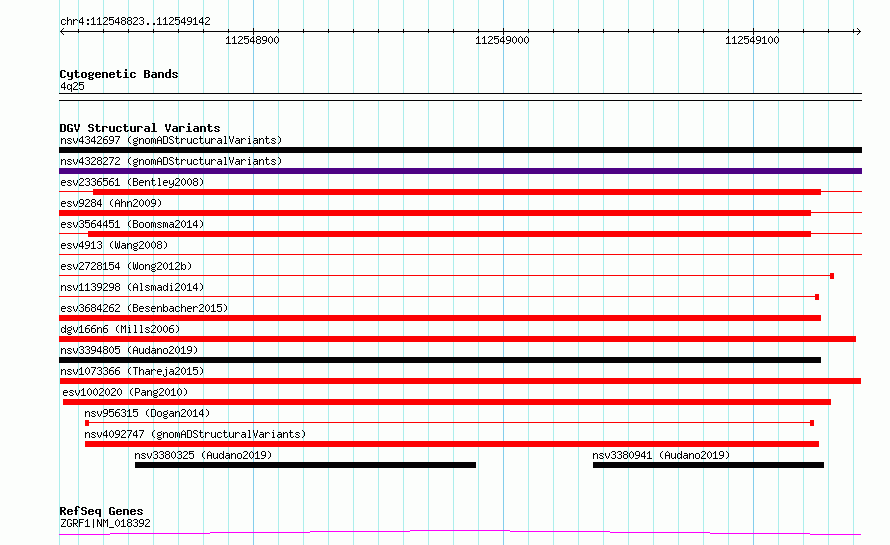The height and width of the screenshot is (545, 890).
Task: Select the black nsv4342697 variant bar
Action: 460,150
